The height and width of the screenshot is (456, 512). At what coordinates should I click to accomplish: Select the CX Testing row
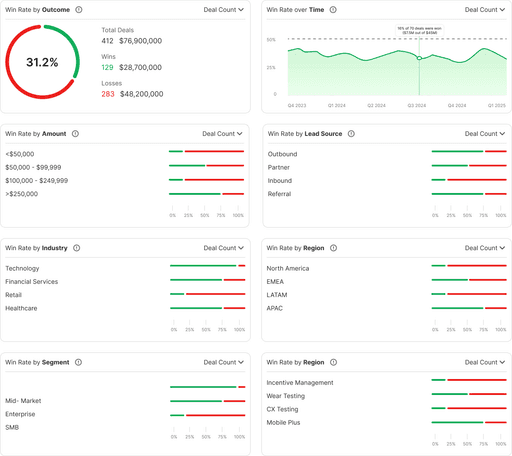pyautogui.click(x=386, y=409)
